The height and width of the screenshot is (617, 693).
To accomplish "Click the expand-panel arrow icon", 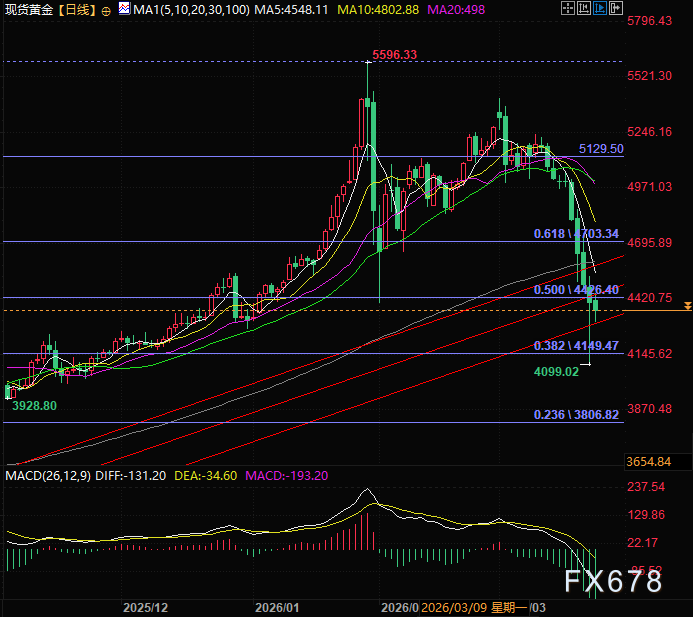I will pos(616,8).
